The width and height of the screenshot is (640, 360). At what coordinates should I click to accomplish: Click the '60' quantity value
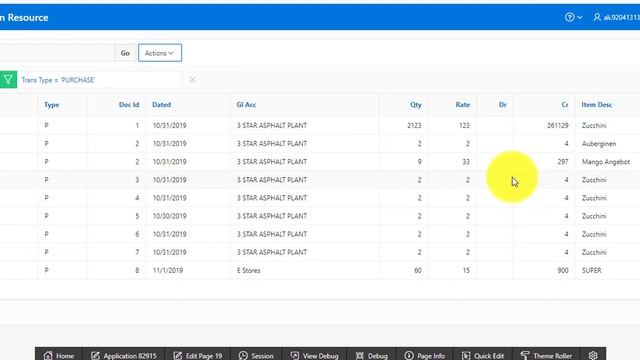click(x=418, y=270)
